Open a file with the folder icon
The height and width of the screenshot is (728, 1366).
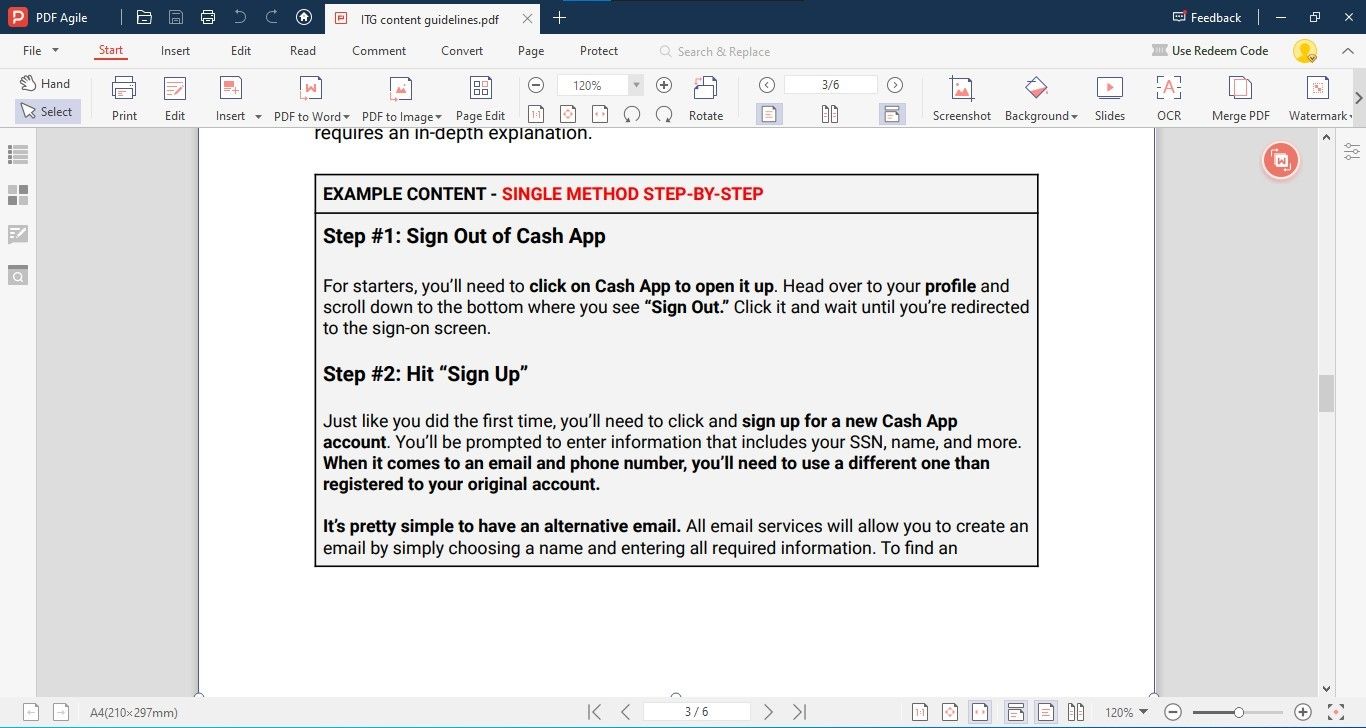click(144, 17)
